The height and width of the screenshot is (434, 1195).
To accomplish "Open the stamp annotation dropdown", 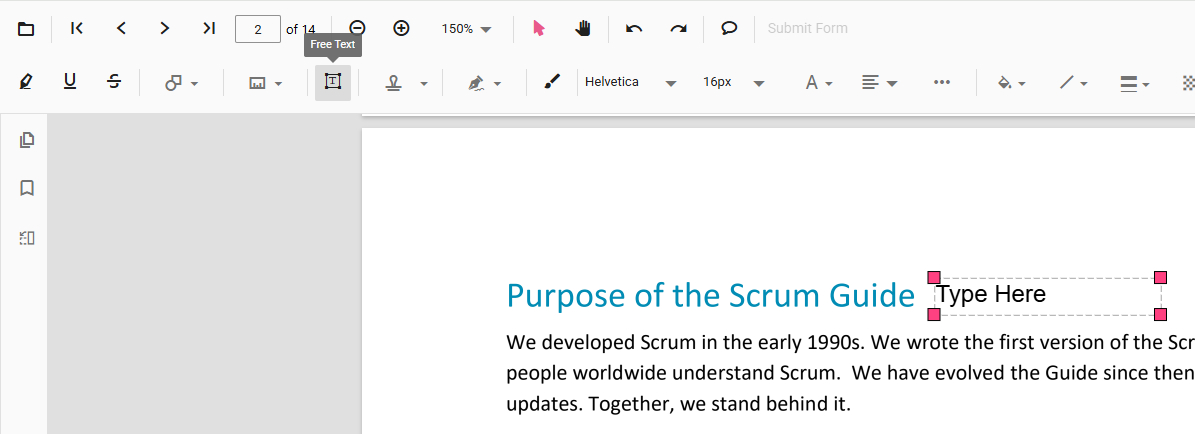I will (x=407, y=83).
